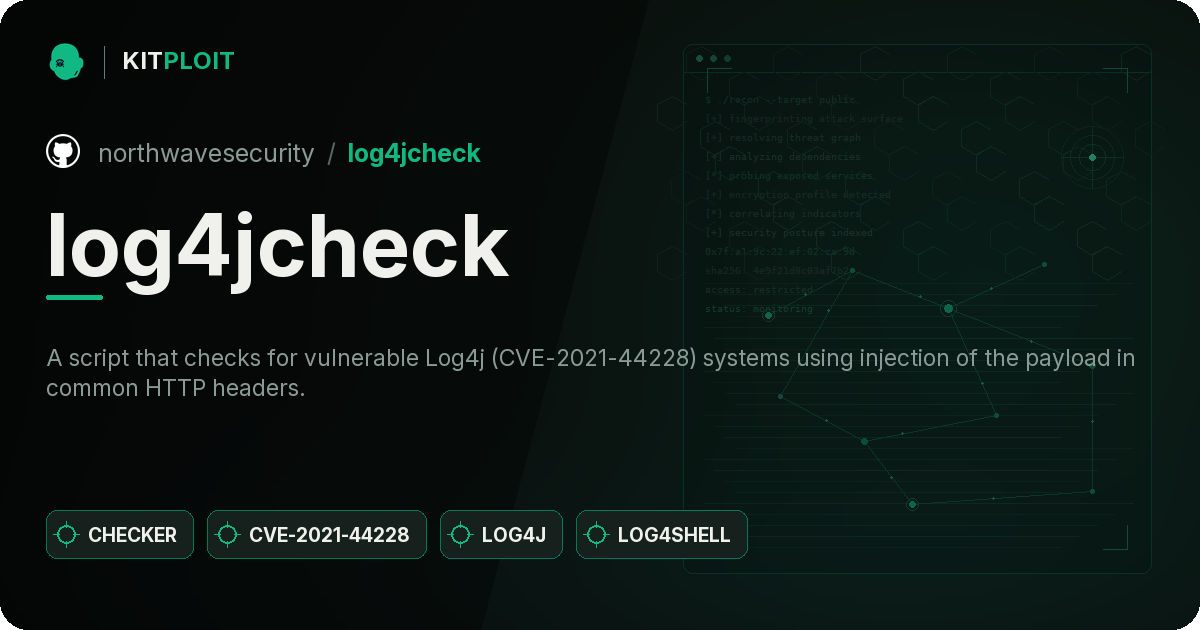This screenshot has height=630, width=1200.
Task: Click crosshair icon in LOG4SHELL tag
Action: point(597,535)
